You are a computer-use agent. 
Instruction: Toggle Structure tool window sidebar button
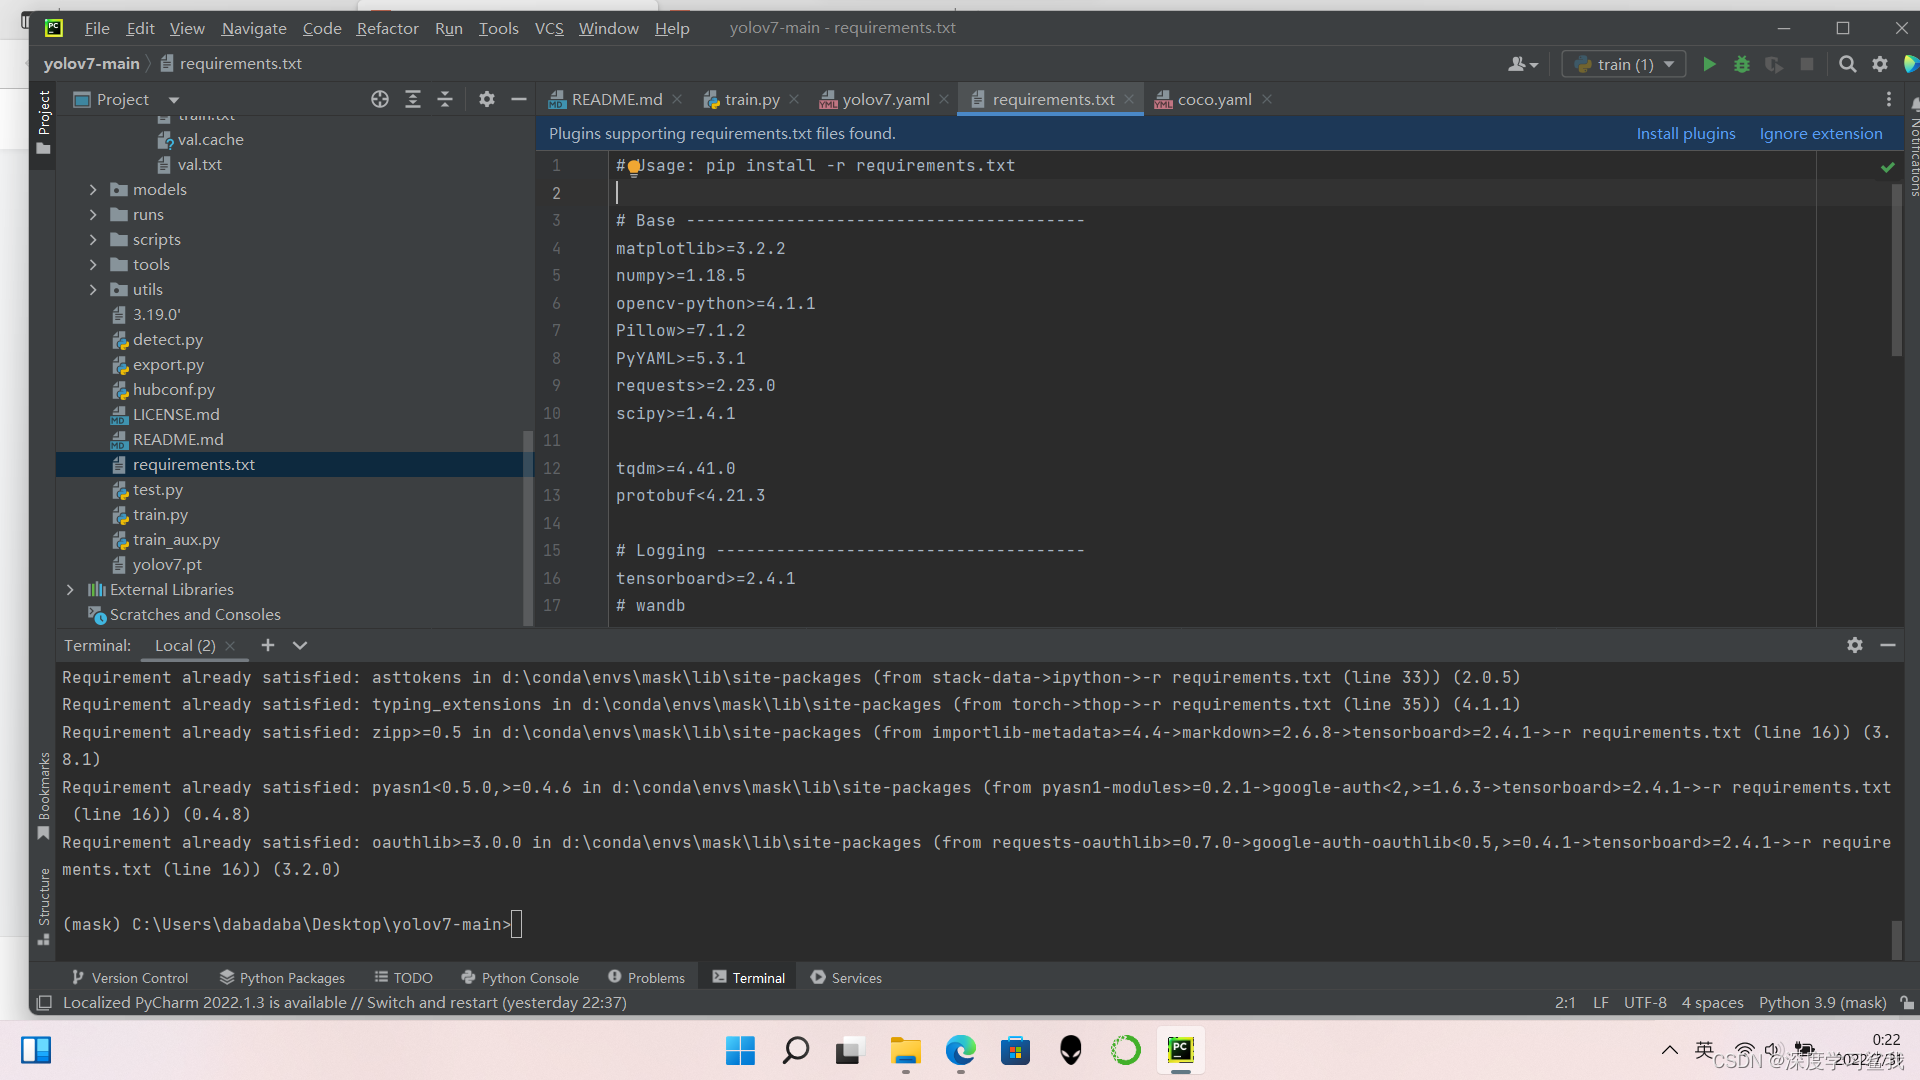coord(43,905)
